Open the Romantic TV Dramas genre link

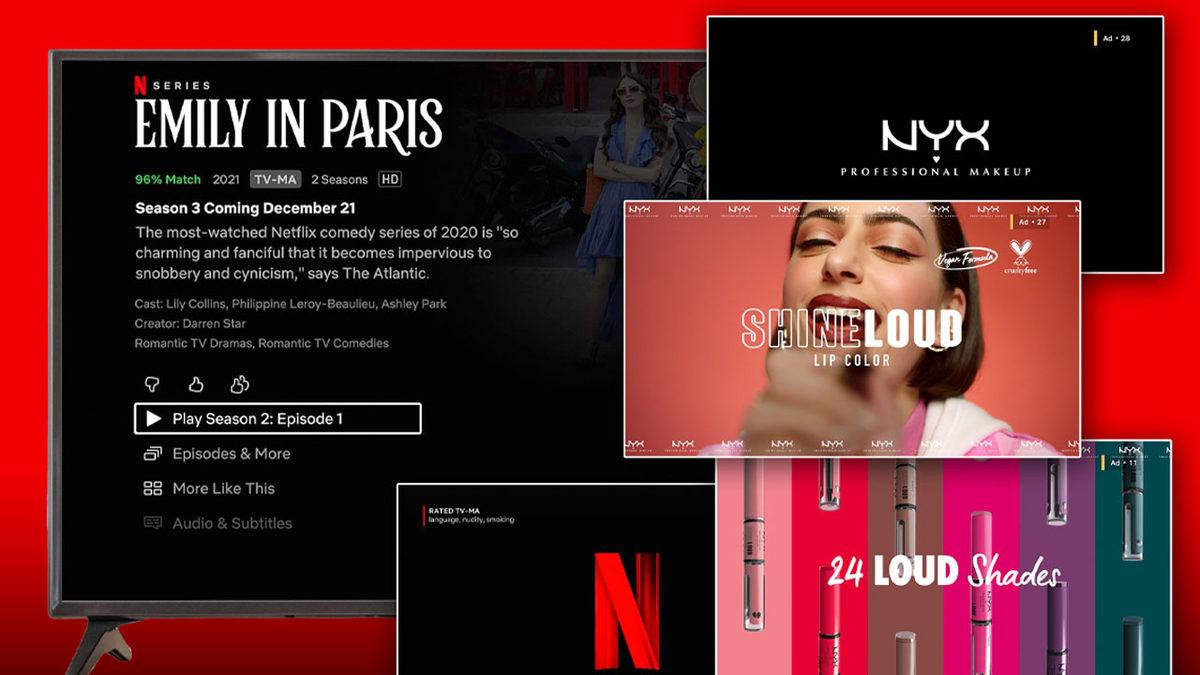[192, 342]
